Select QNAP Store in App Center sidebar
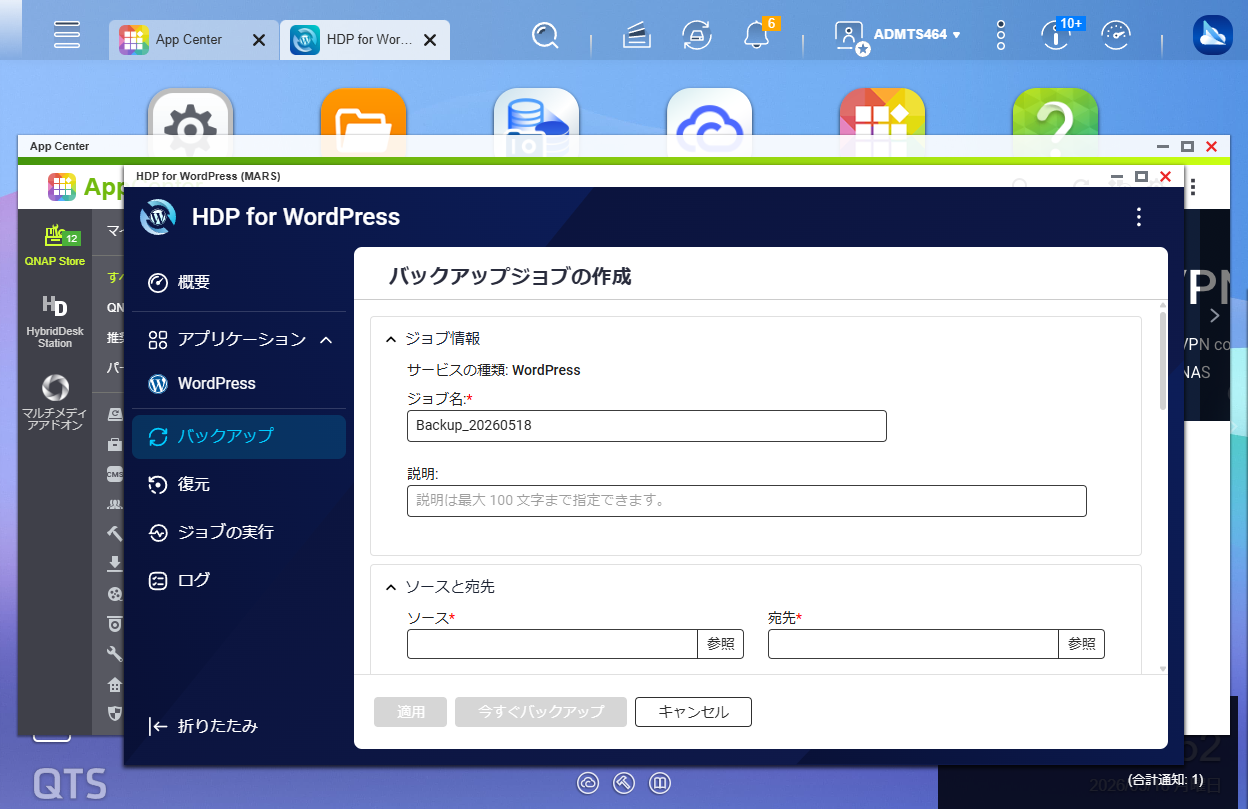 [55, 246]
